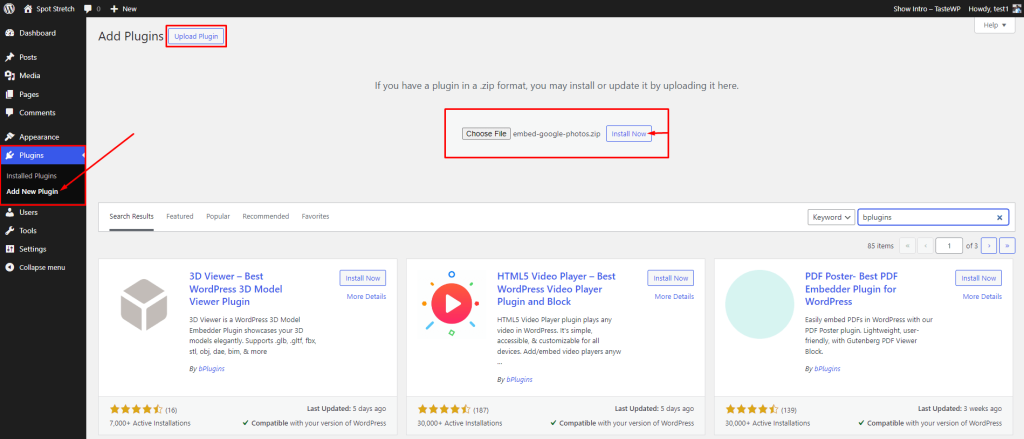
Task: Click the WordPress logo icon
Action: tap(10, 9)
